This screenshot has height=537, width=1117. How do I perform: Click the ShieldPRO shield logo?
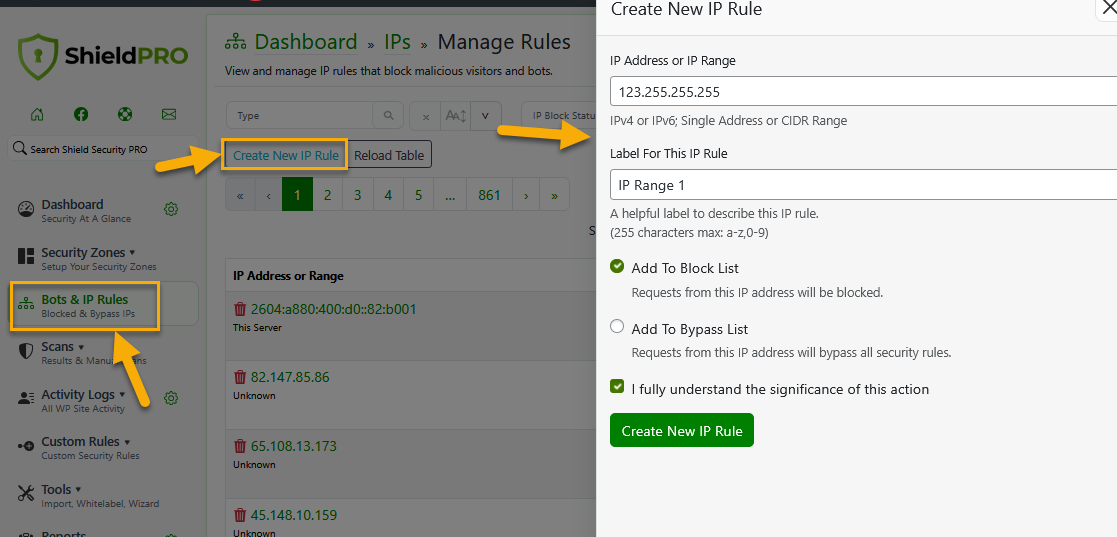(x=36, y=56)
